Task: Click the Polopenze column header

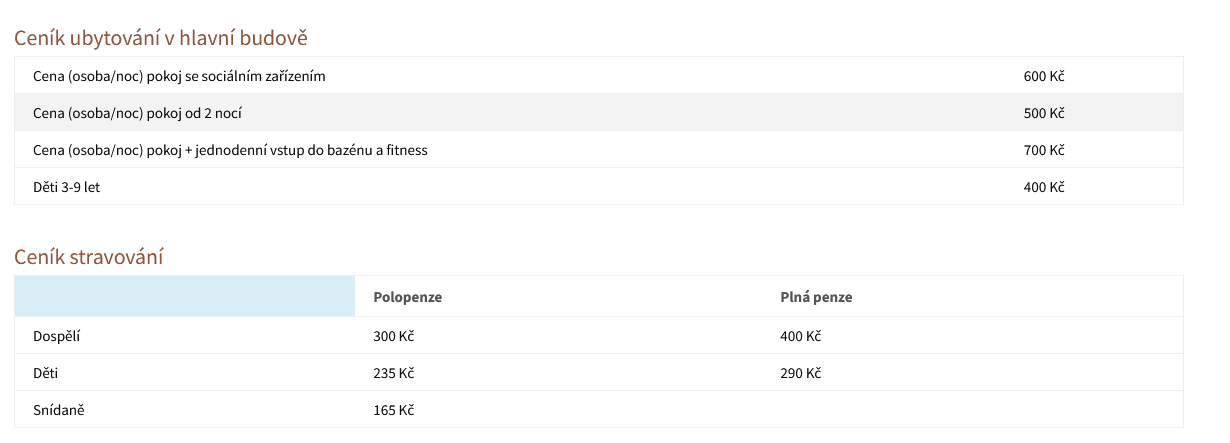Action: coord(407,297)
